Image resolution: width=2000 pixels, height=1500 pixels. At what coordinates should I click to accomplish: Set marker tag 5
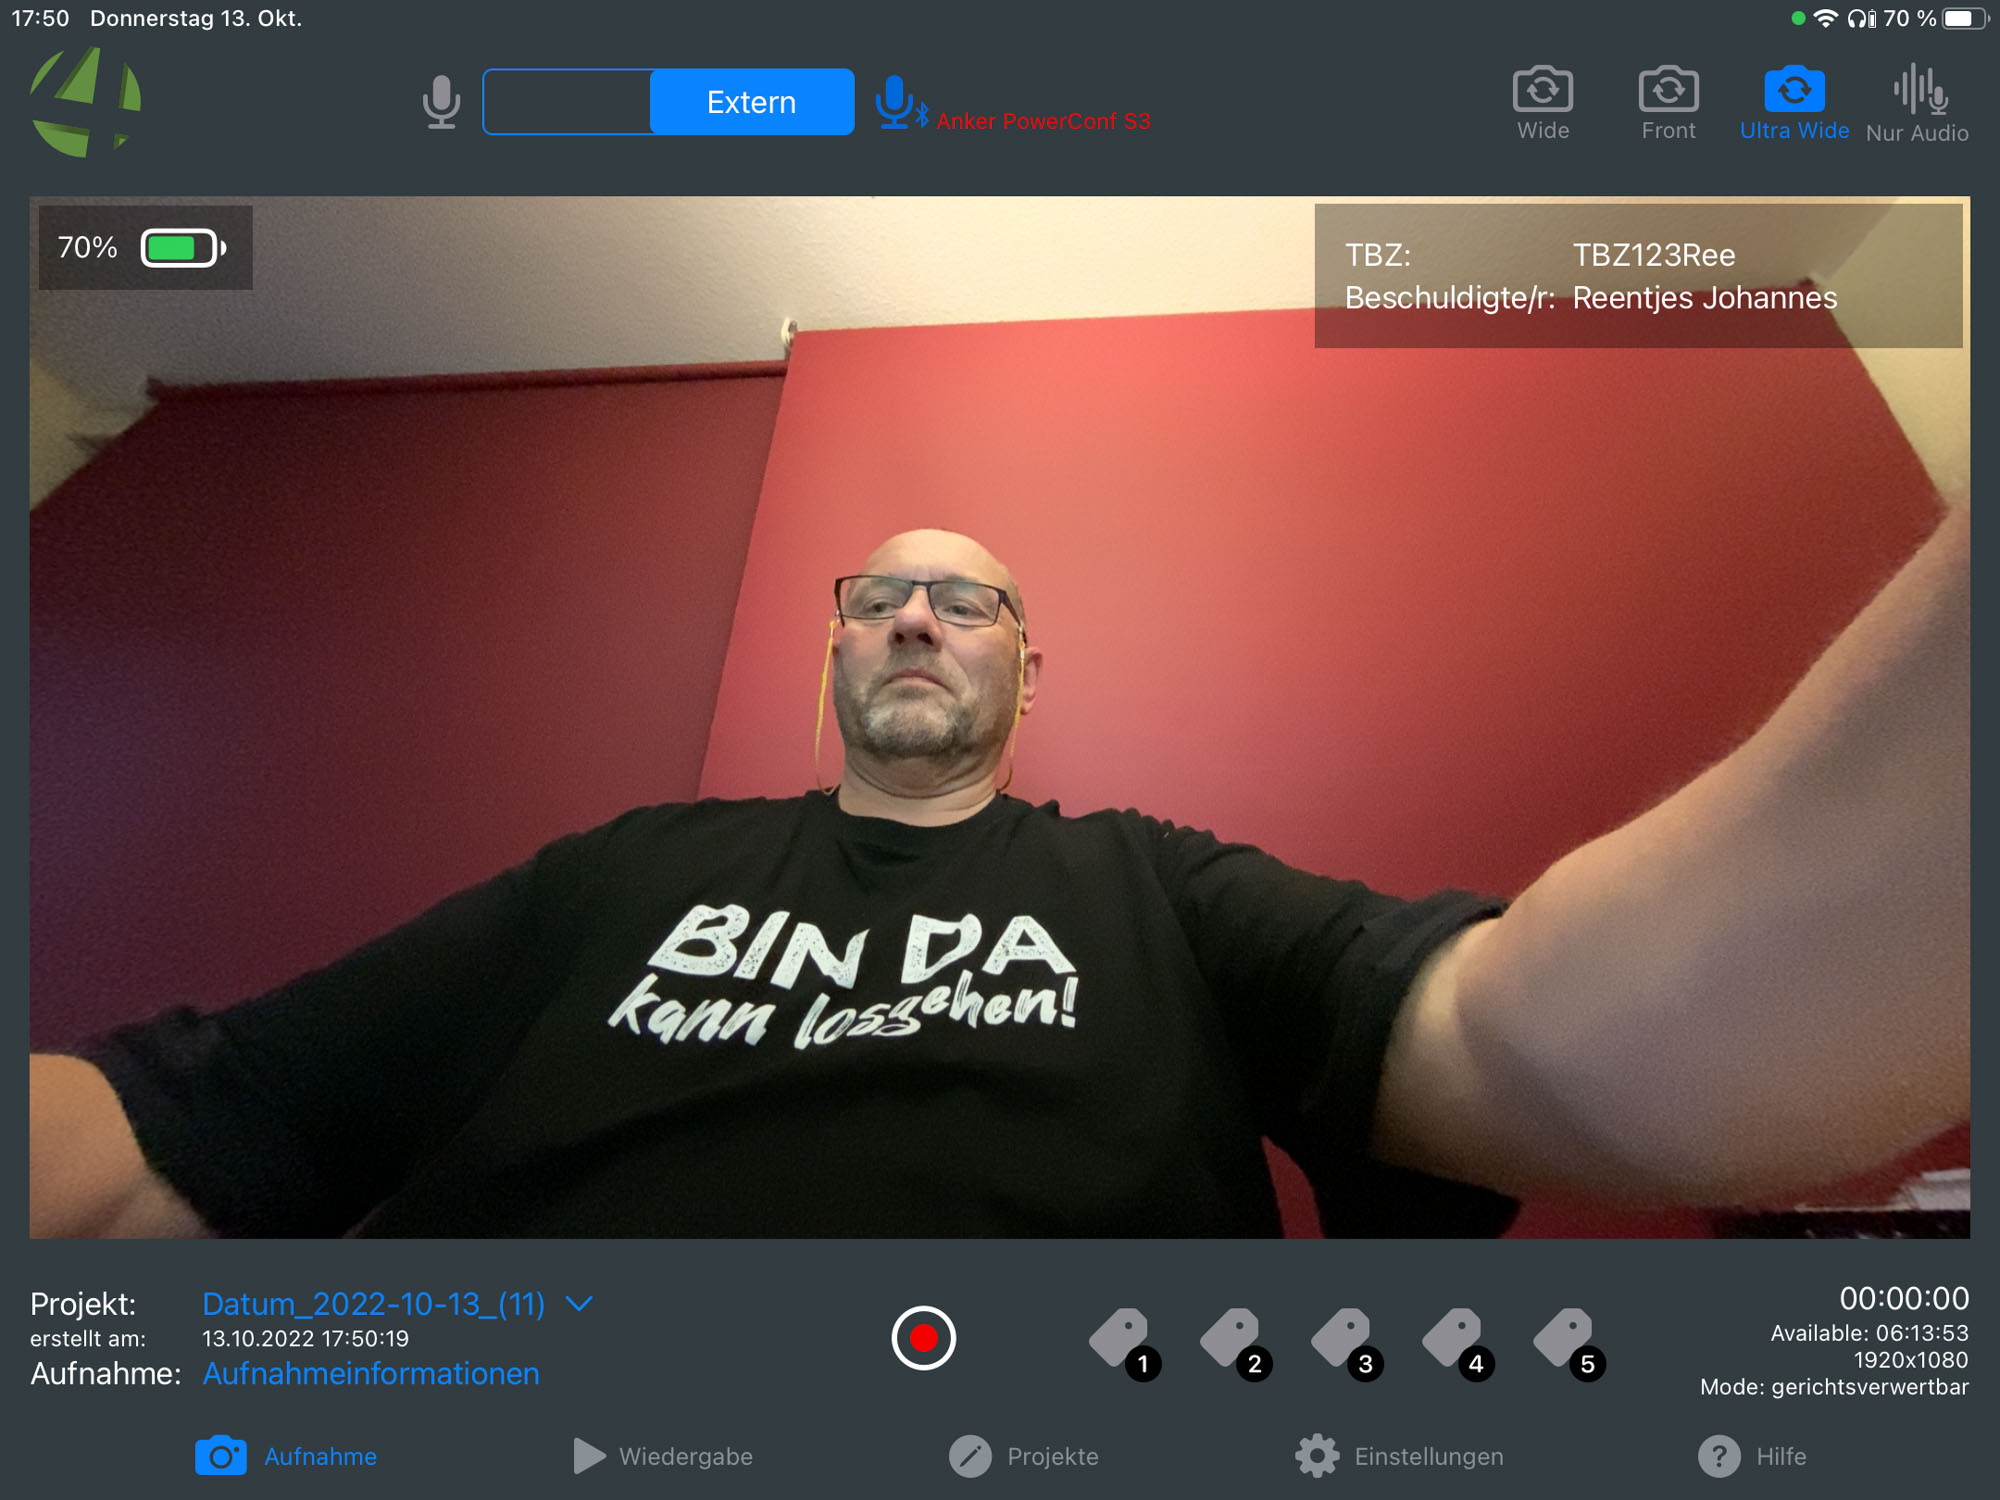(x=1569, y=1344)
